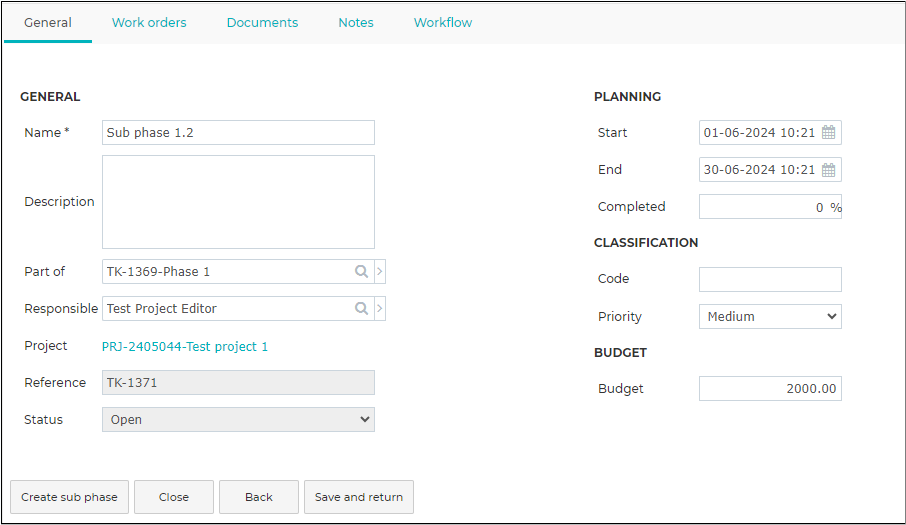This screenshot has width=906, height=525.
Task: Expand arrow next to Part of field
Action: click(380, 271)
